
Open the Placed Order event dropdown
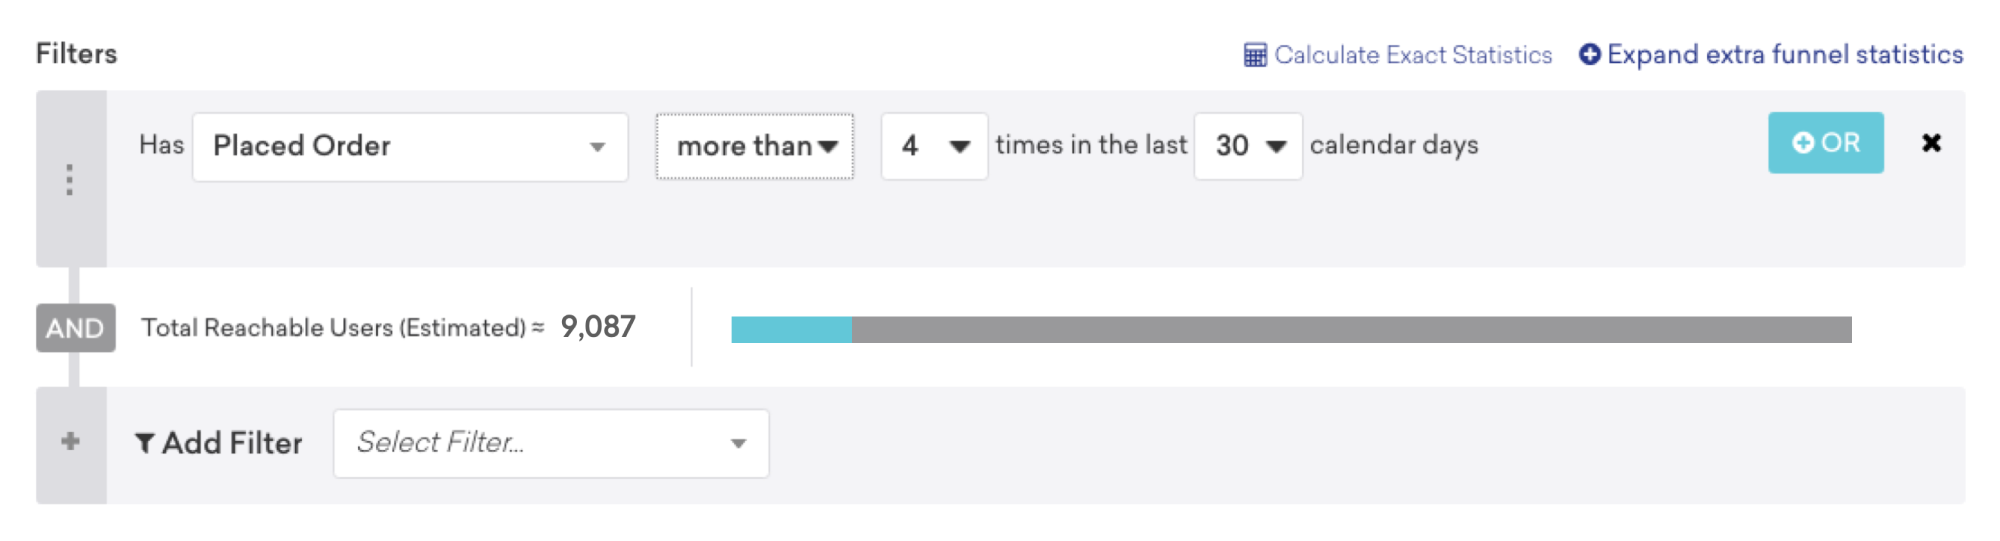(x=410, y=146)
